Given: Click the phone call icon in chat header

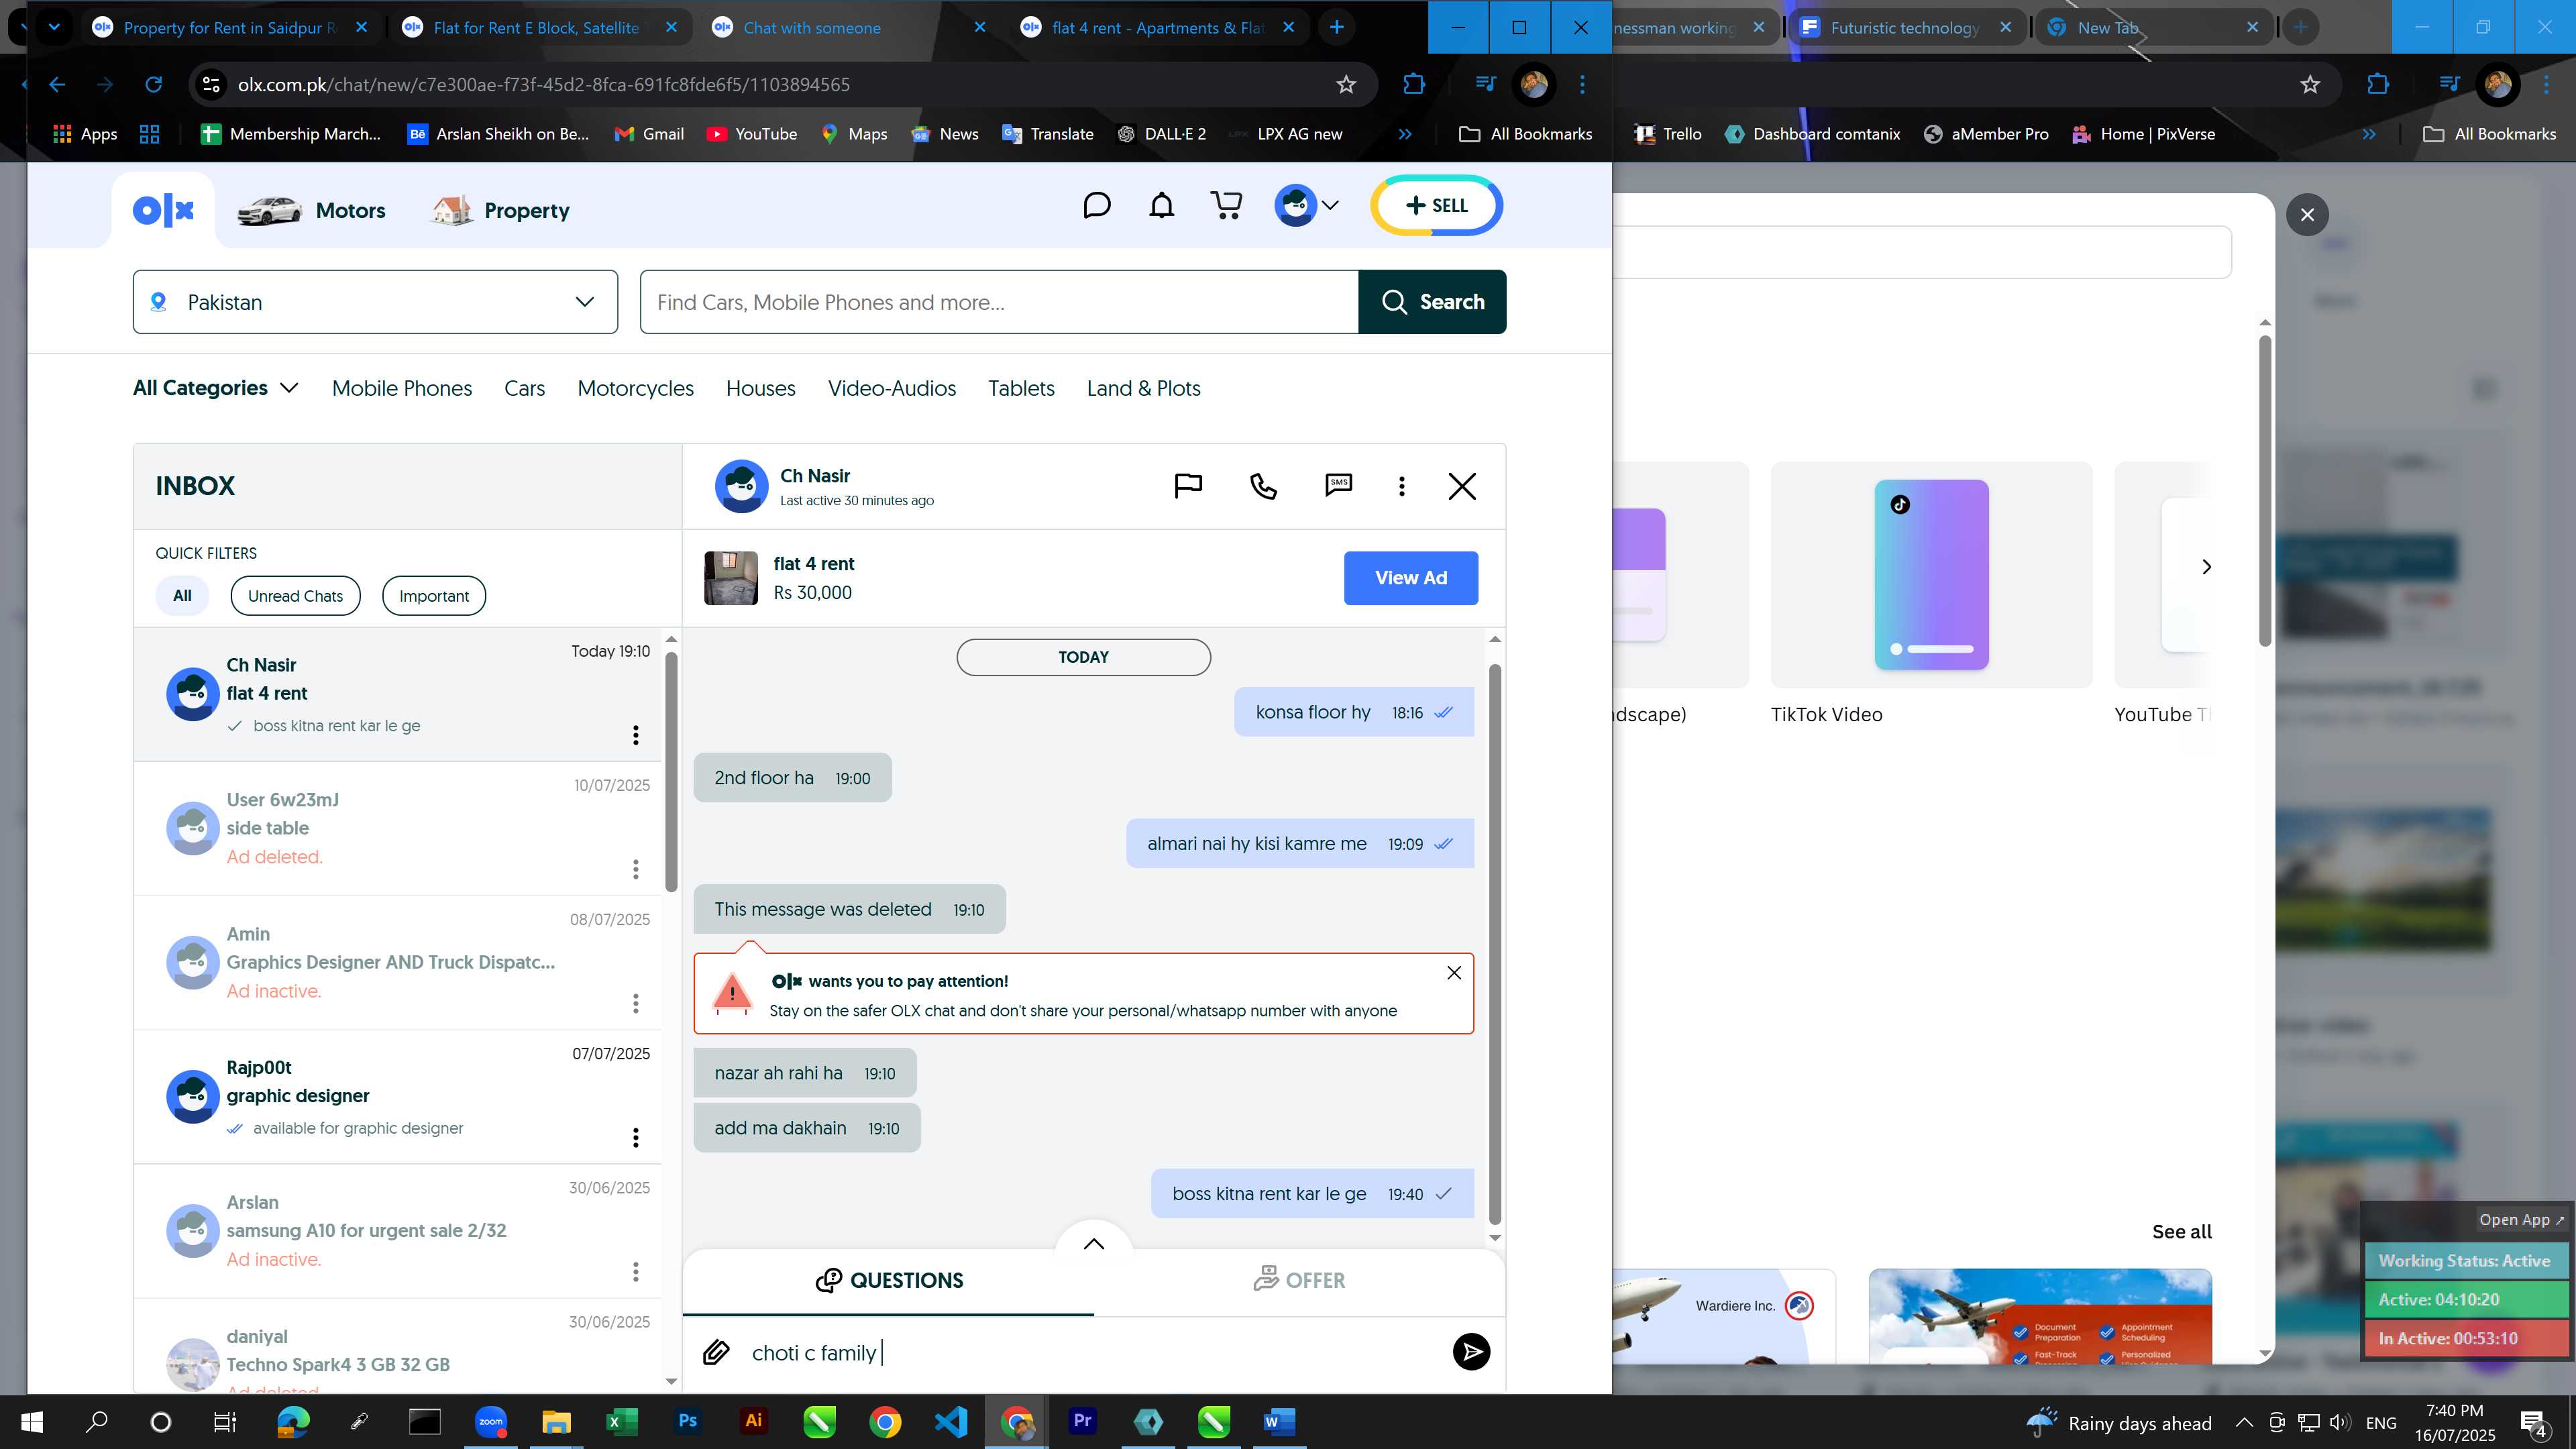Looking at the screenshot, I should tap(1263, 486).
